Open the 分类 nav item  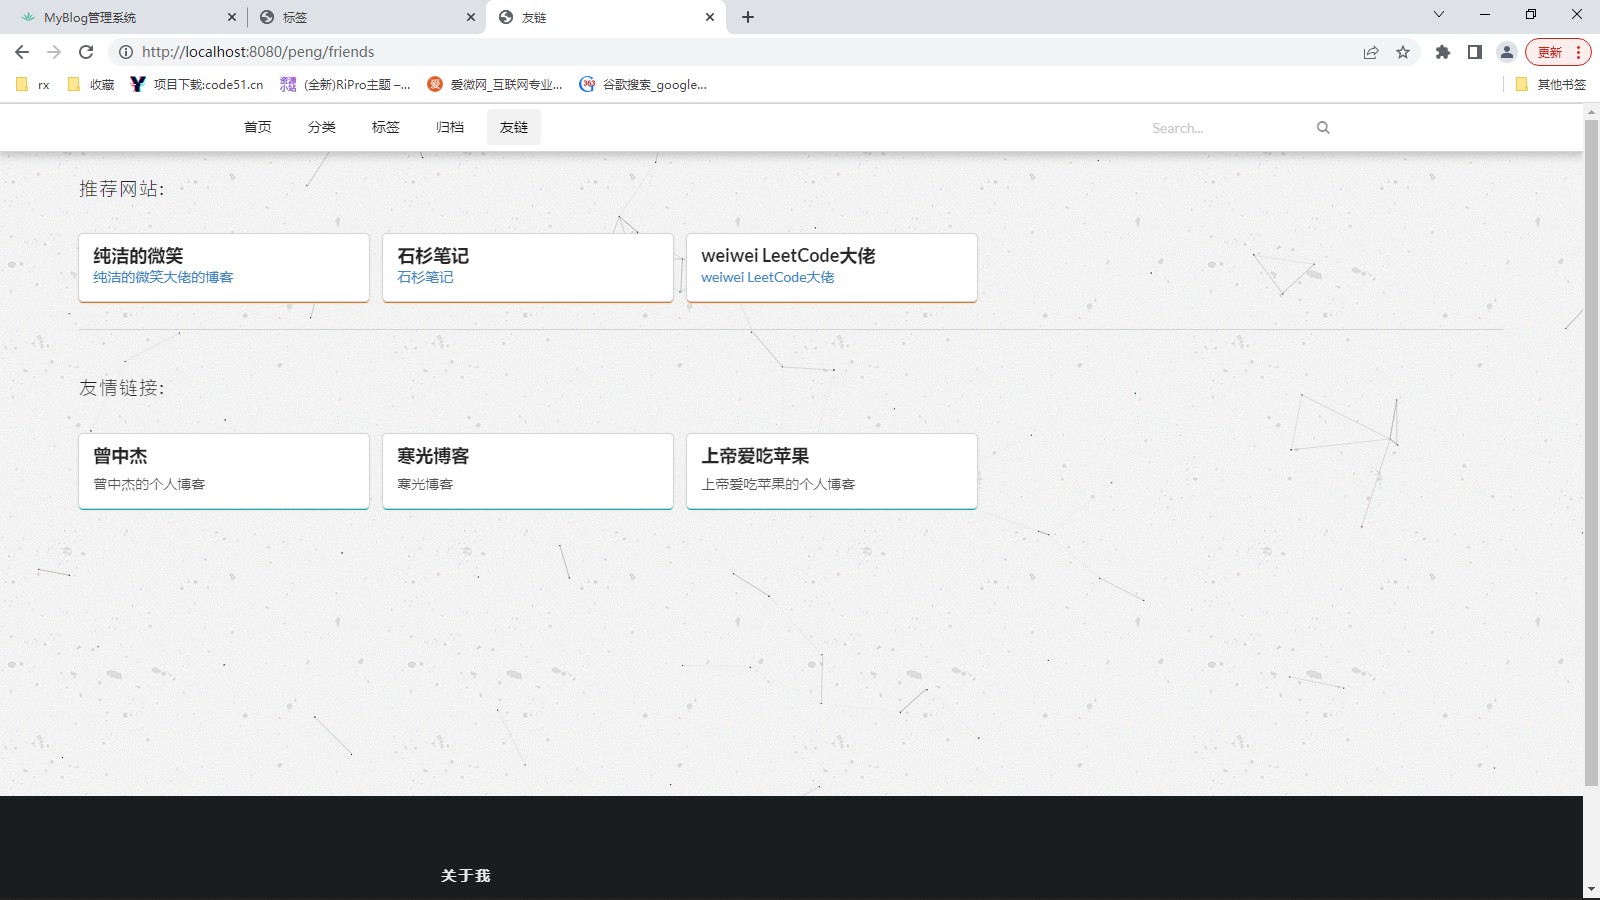pyautogui.click(x=322, y=127)
